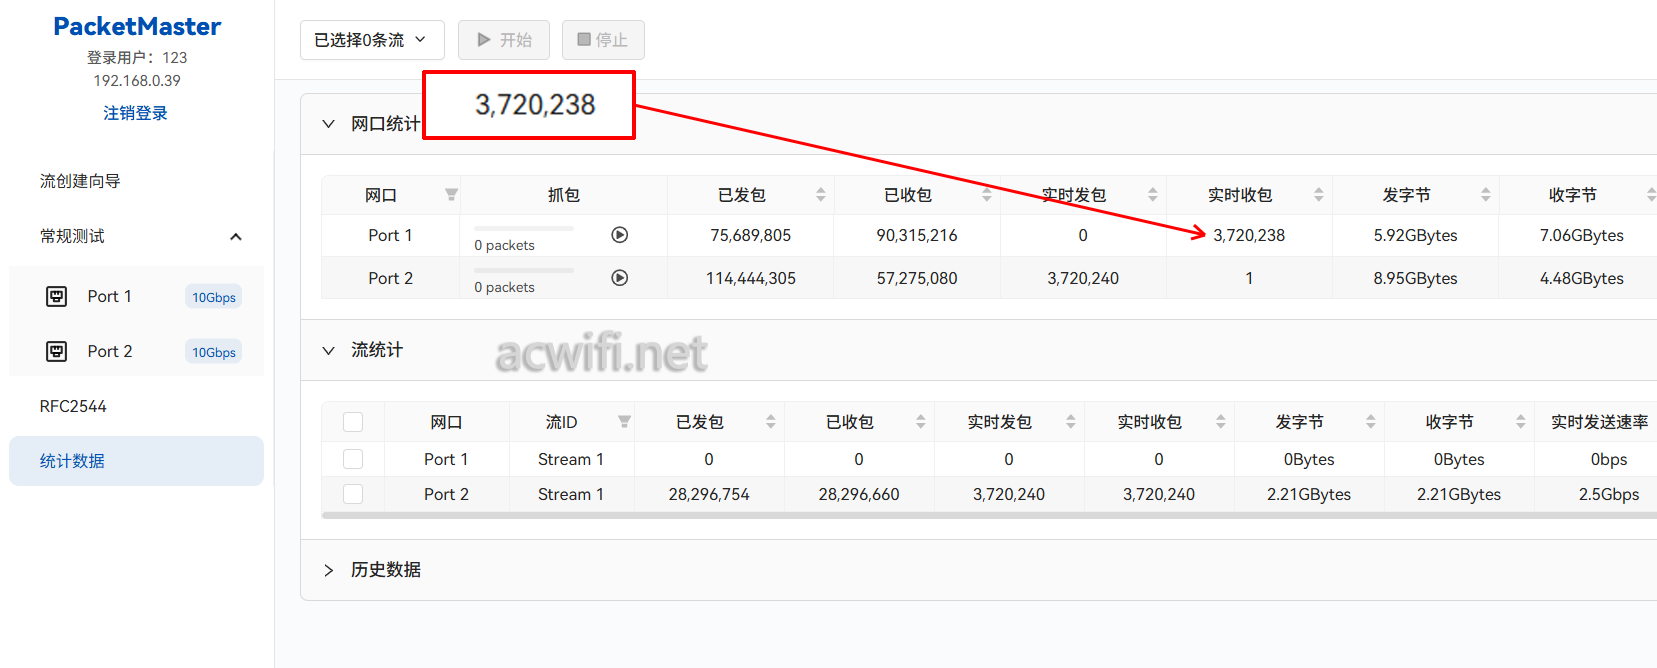1657x668 pixels.
Task: Select Port 2 in the sidebar
Action: coord(110,351)
